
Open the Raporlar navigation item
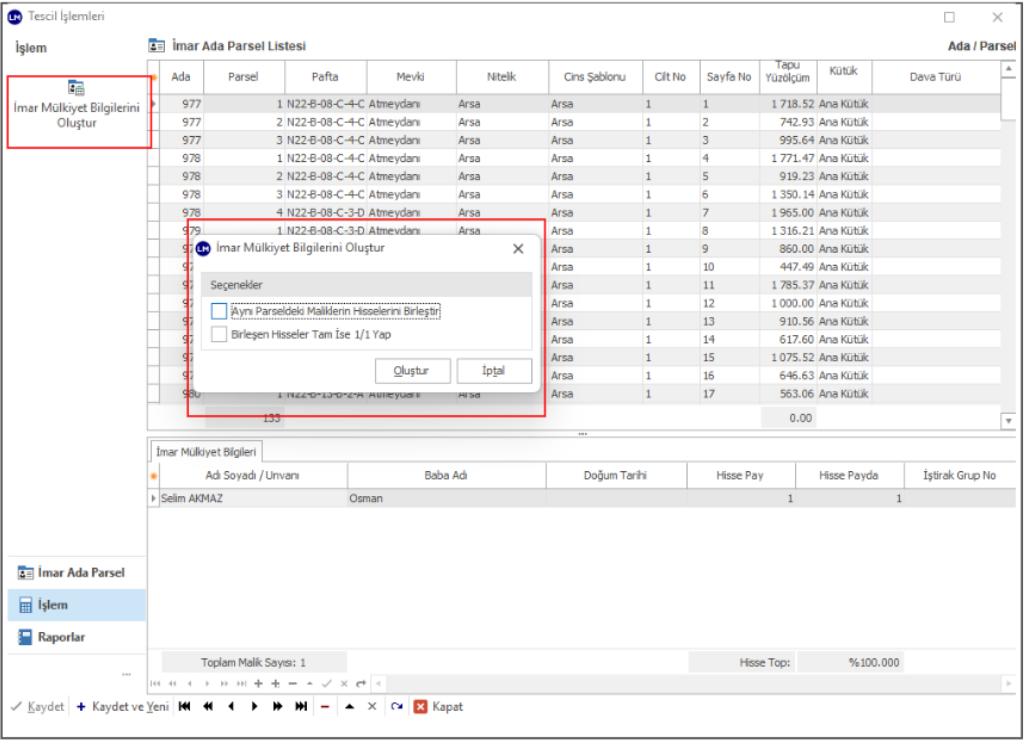[x=60, y=637]
